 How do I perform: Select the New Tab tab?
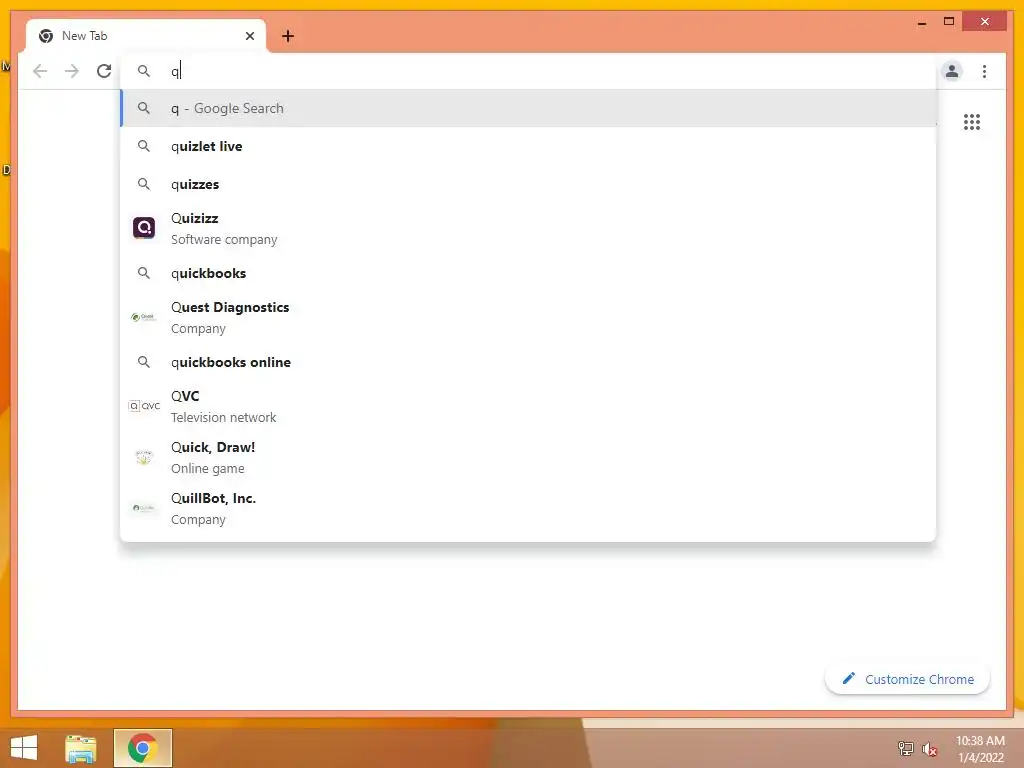coord(146,36)
